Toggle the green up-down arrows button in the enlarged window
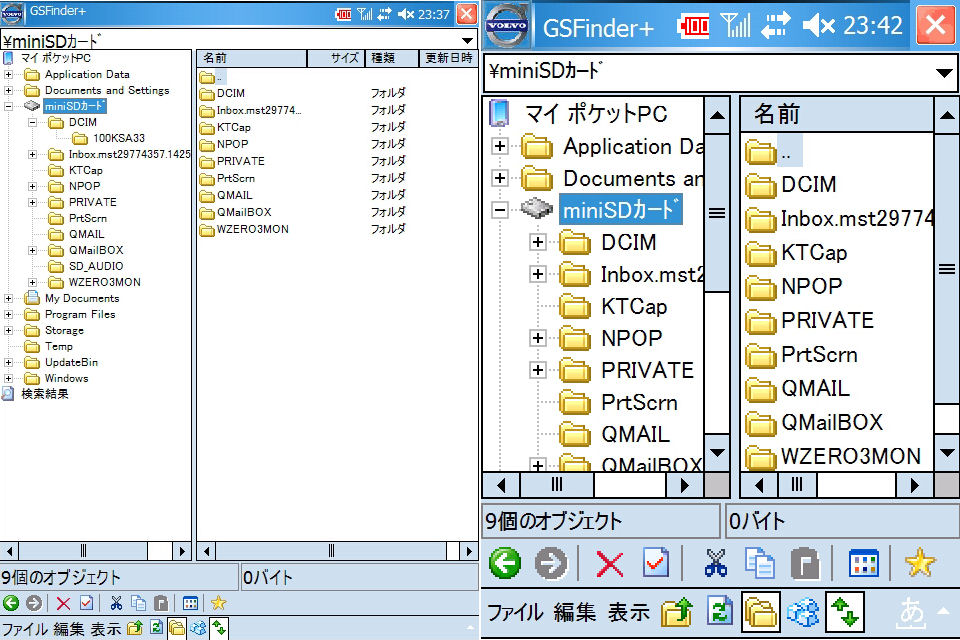Screen dimensions: 960x640 (x=843, y=612)
